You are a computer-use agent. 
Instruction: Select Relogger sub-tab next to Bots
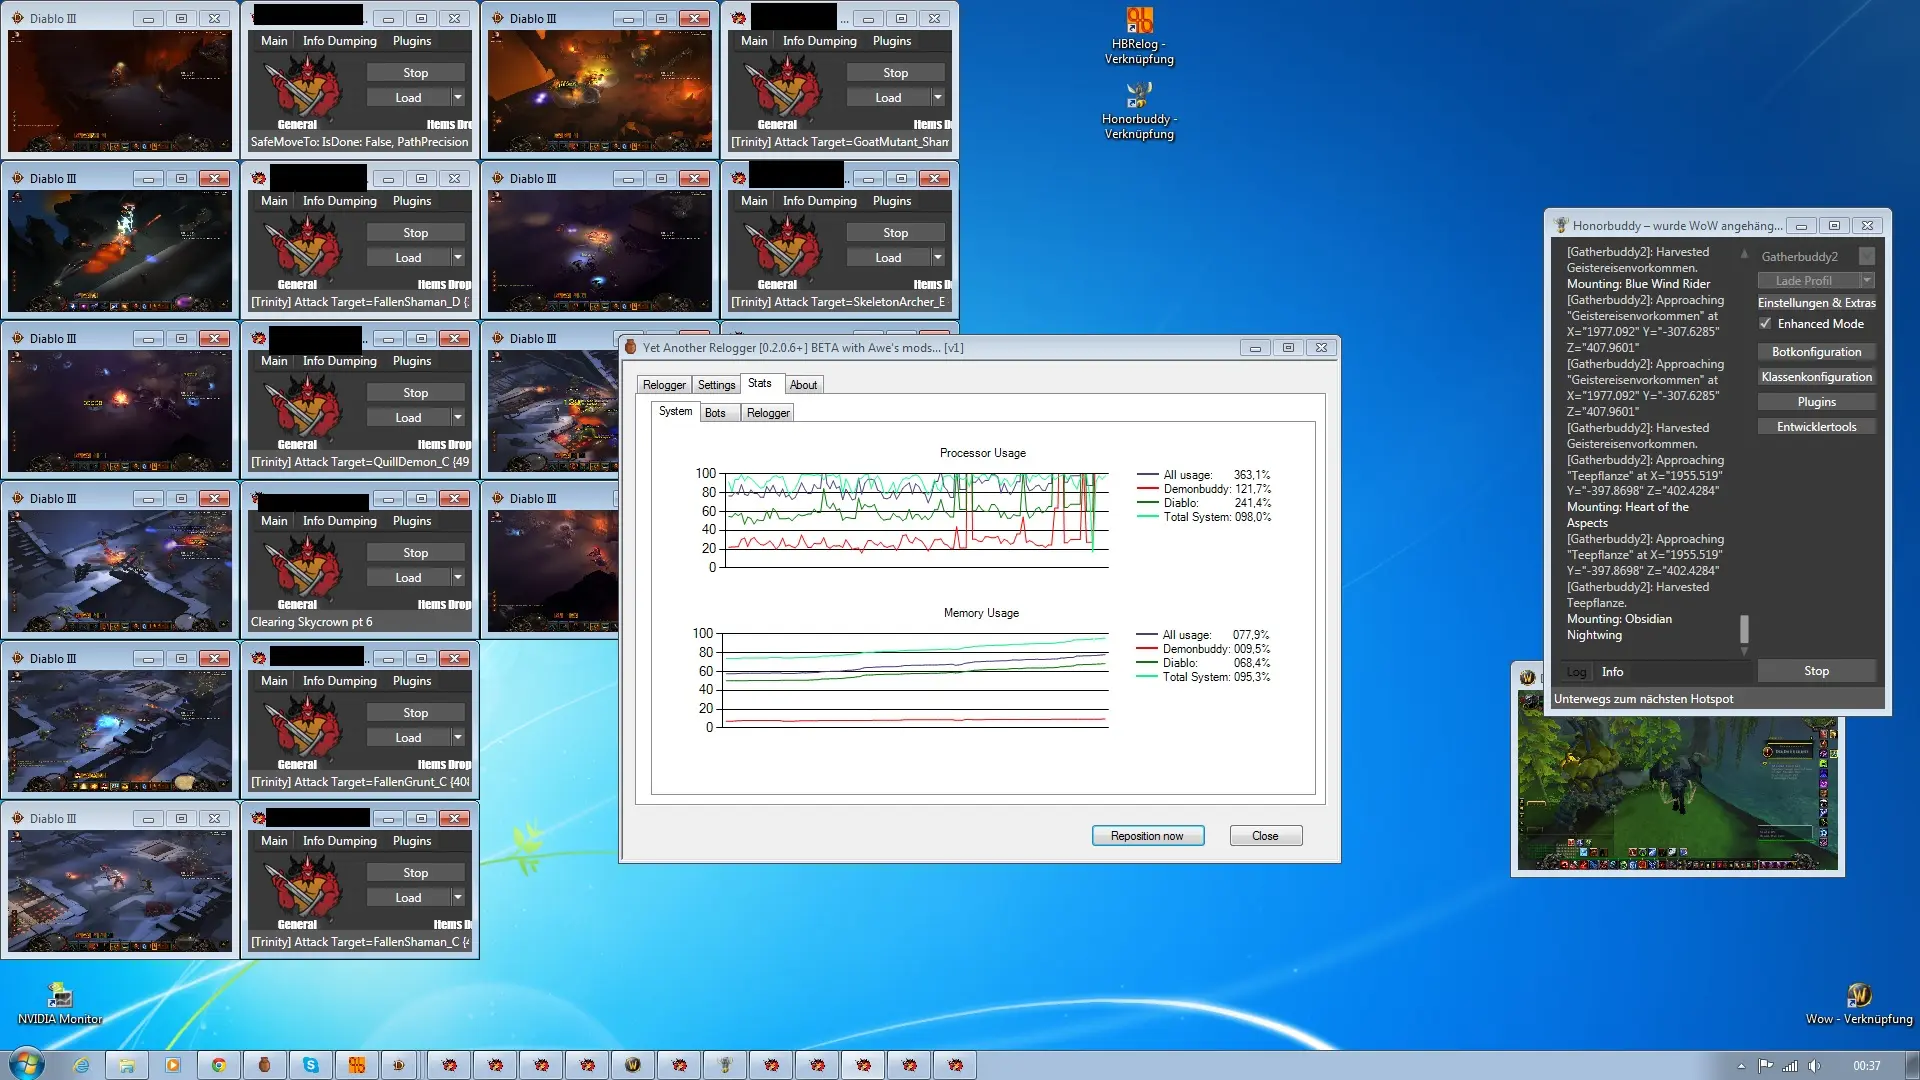(x=768, y=413)
